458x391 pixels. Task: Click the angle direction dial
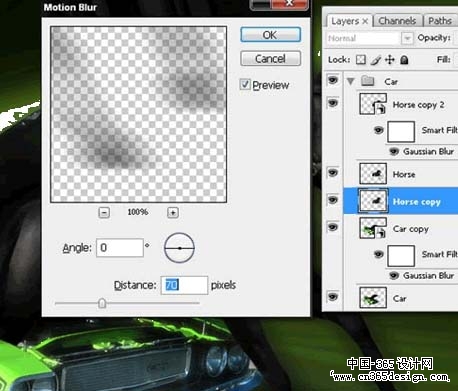(179, 248)
